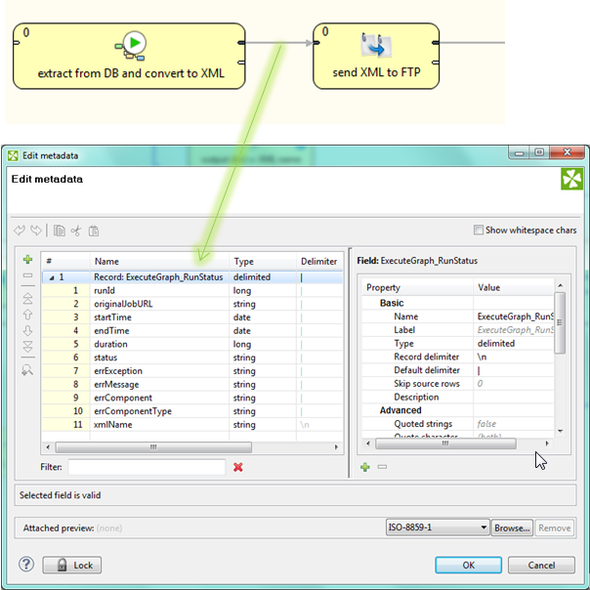Enable Show whitespace chars checkbox

[x=478, y=230]
